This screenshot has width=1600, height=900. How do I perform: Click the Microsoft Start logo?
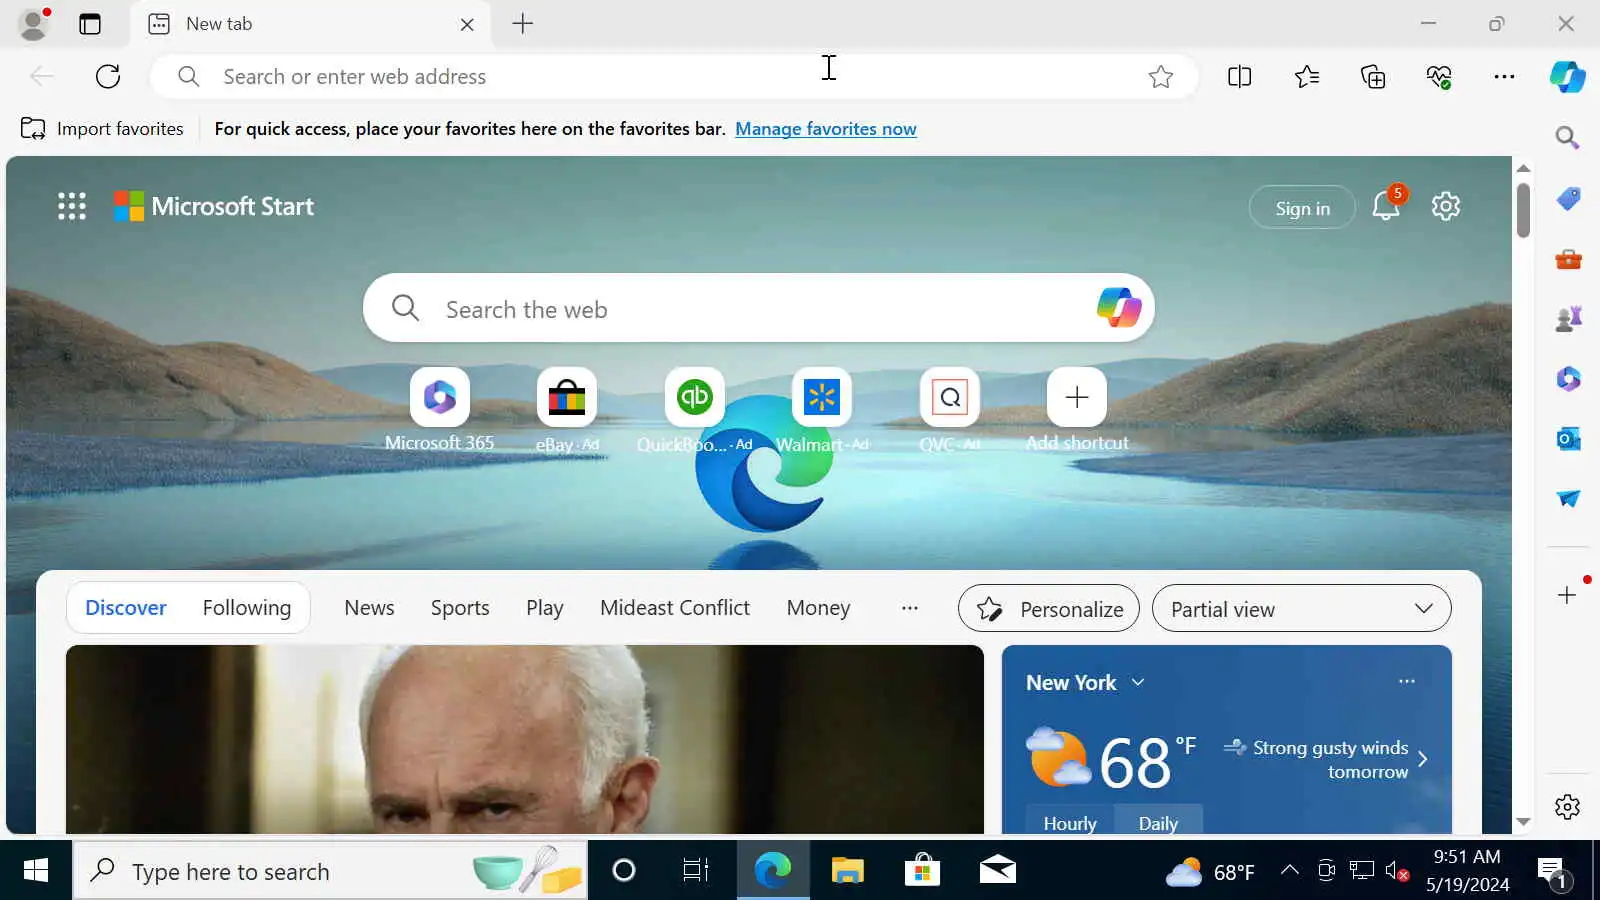pyautogui.click(x=213, y=206)
